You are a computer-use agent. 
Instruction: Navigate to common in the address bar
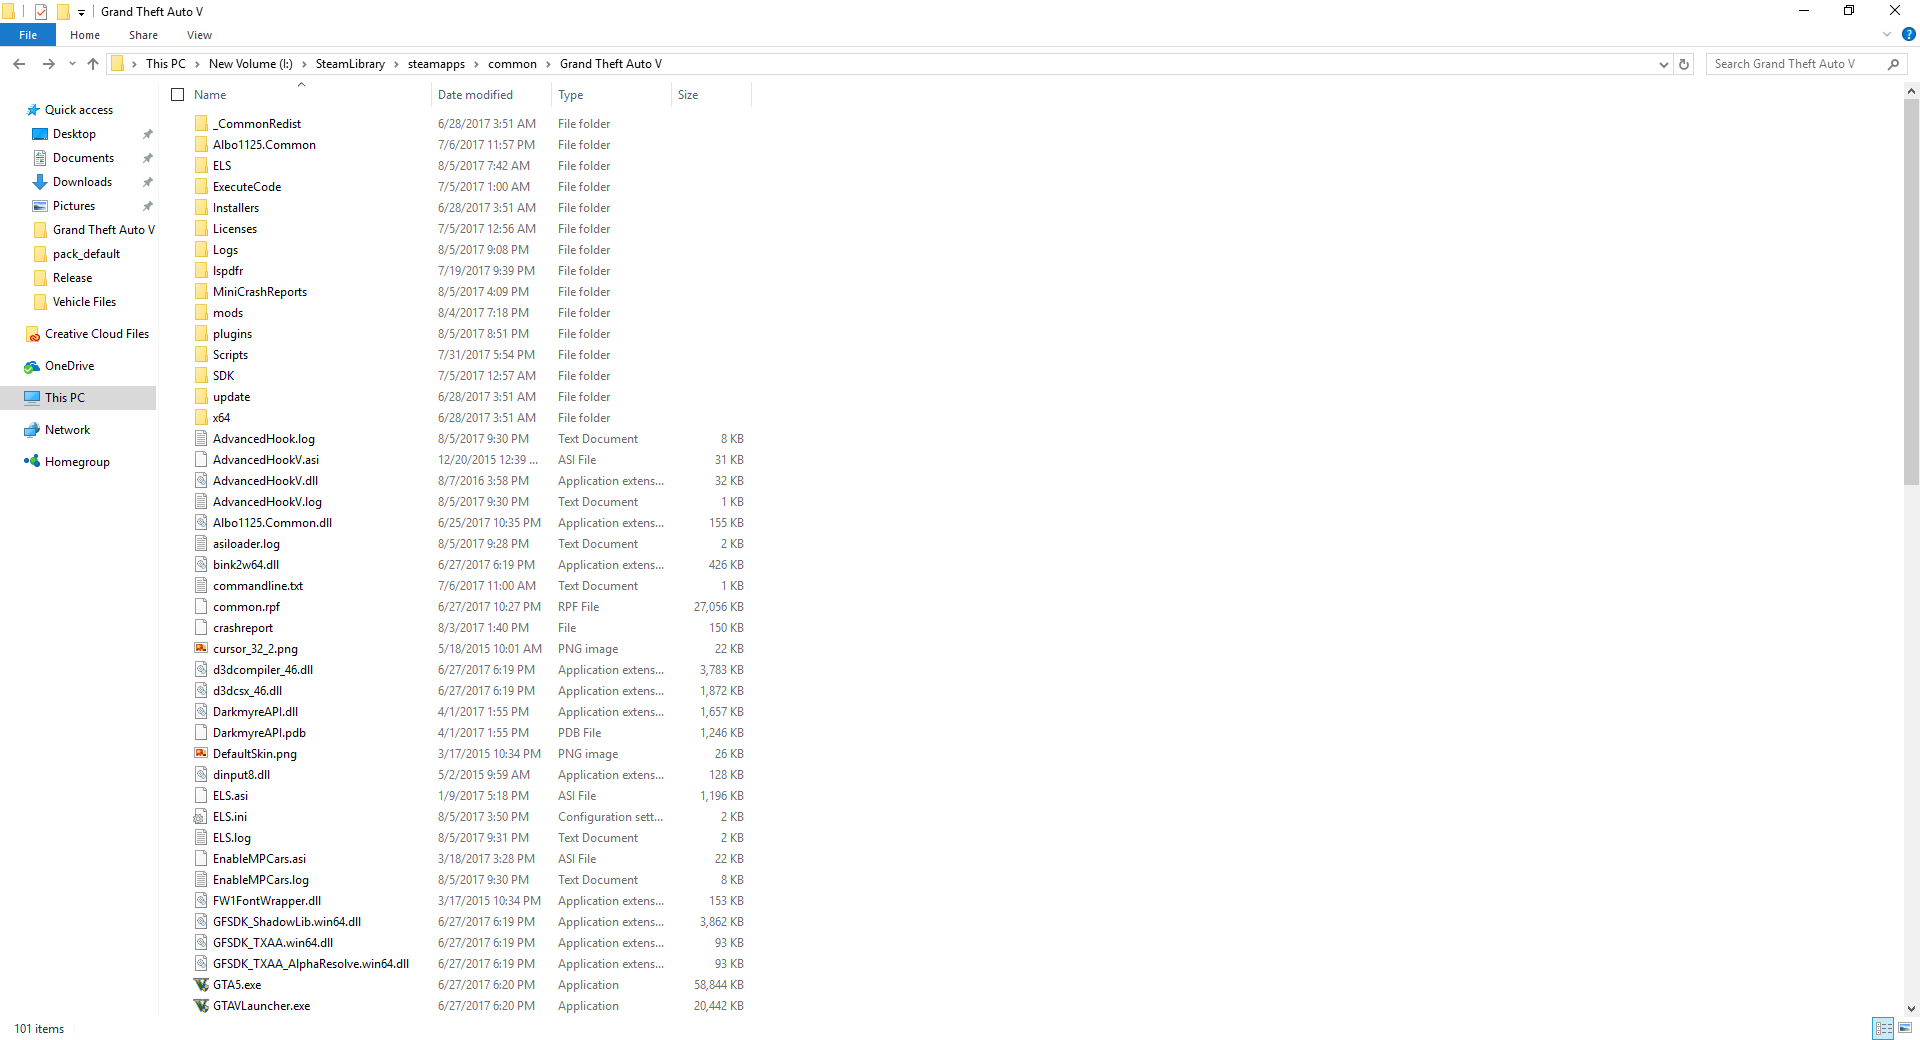[x=512, y=64]
